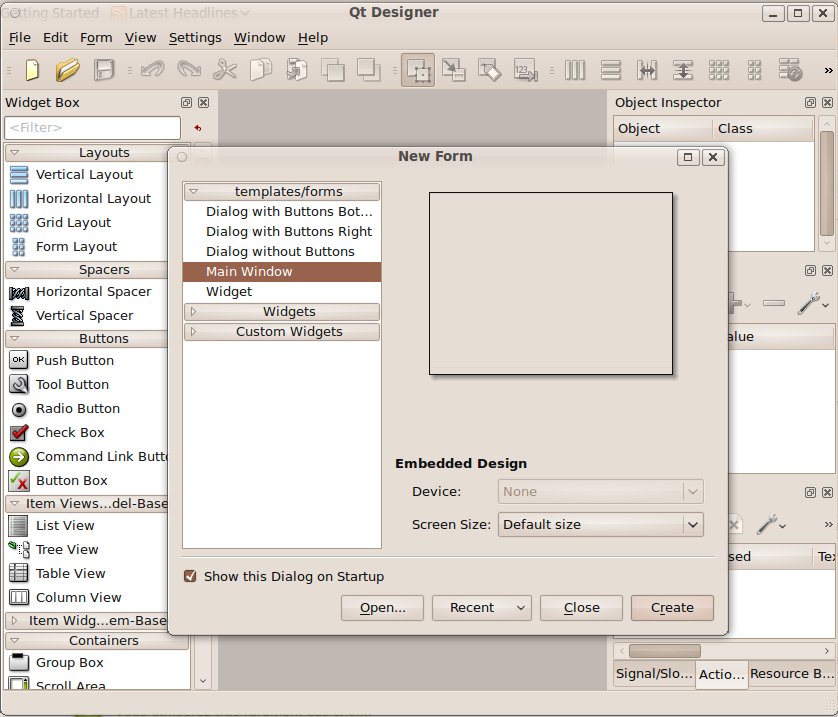This screenshot has height=717, width=838.
Task: Show more toolbar items chevron
Action: (x=828, y=71)
